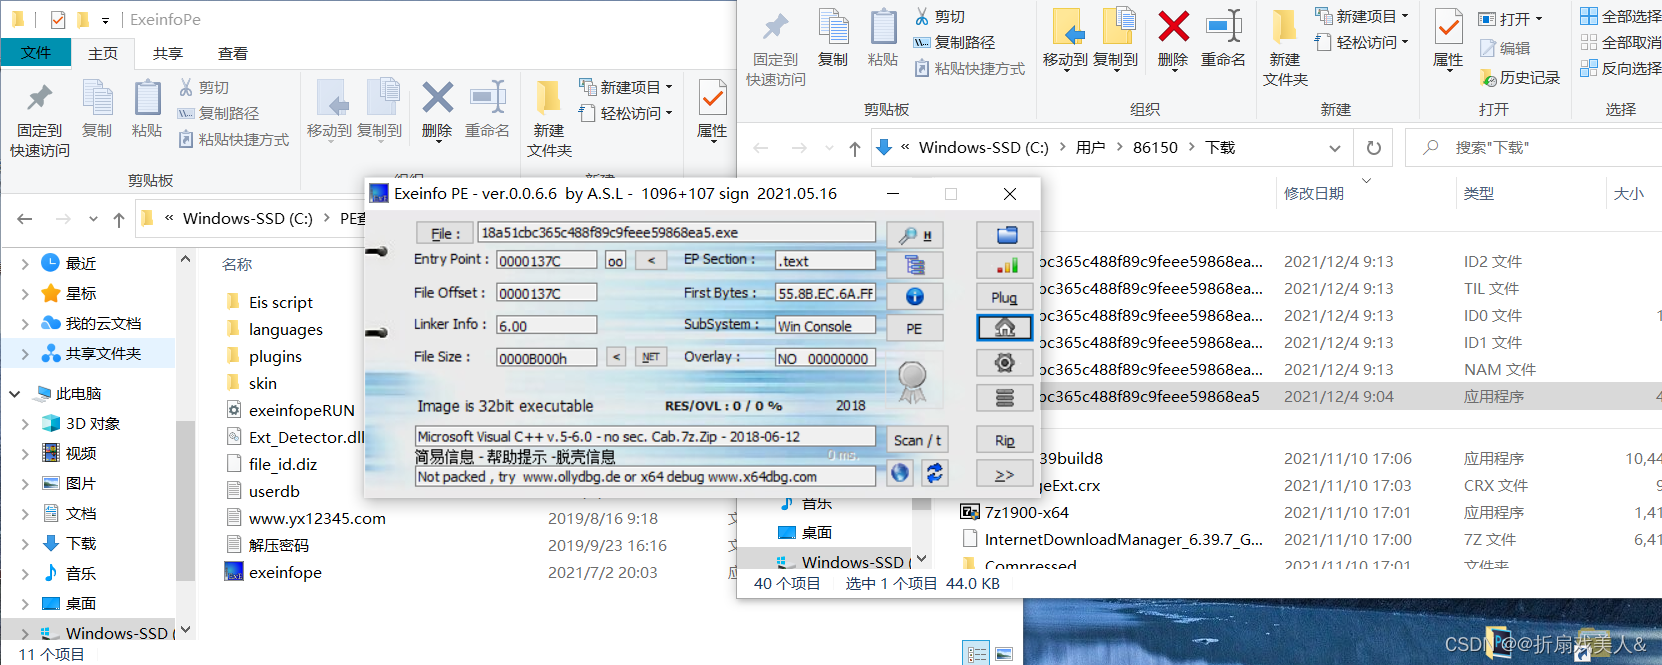Click 历史记录 in the 下载 window ribbon
The width and height of the screenshot is (1662, 665).
pyautogui.click(x=1519, y=77)
